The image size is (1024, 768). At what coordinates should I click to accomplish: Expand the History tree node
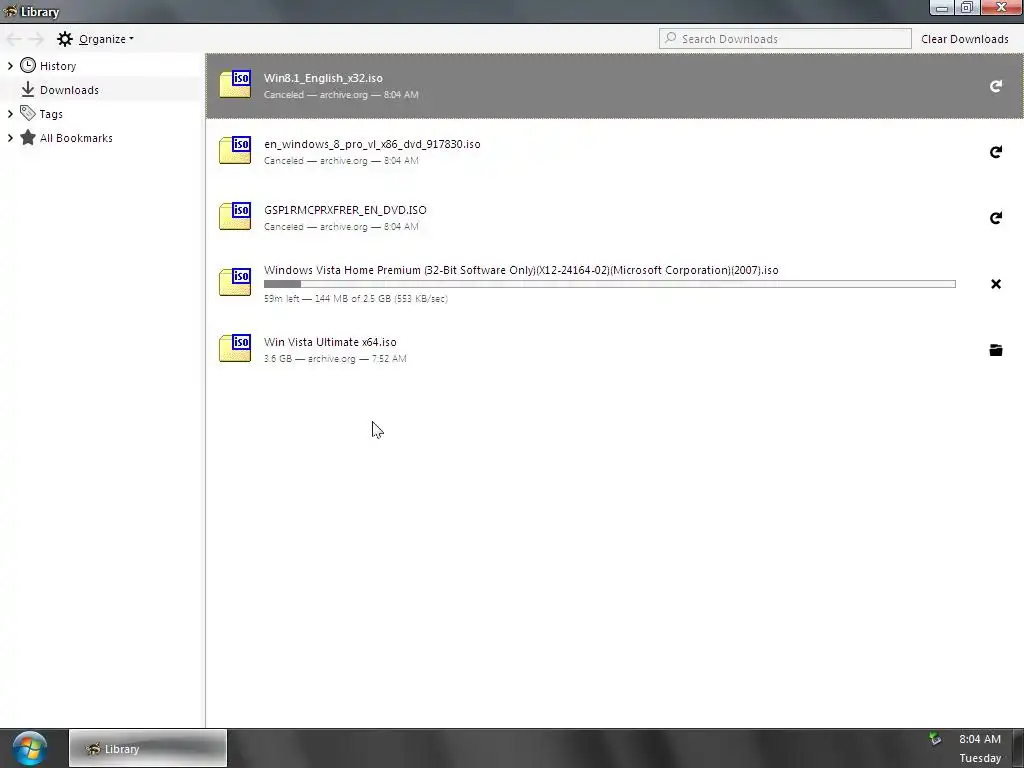[10, 65]
